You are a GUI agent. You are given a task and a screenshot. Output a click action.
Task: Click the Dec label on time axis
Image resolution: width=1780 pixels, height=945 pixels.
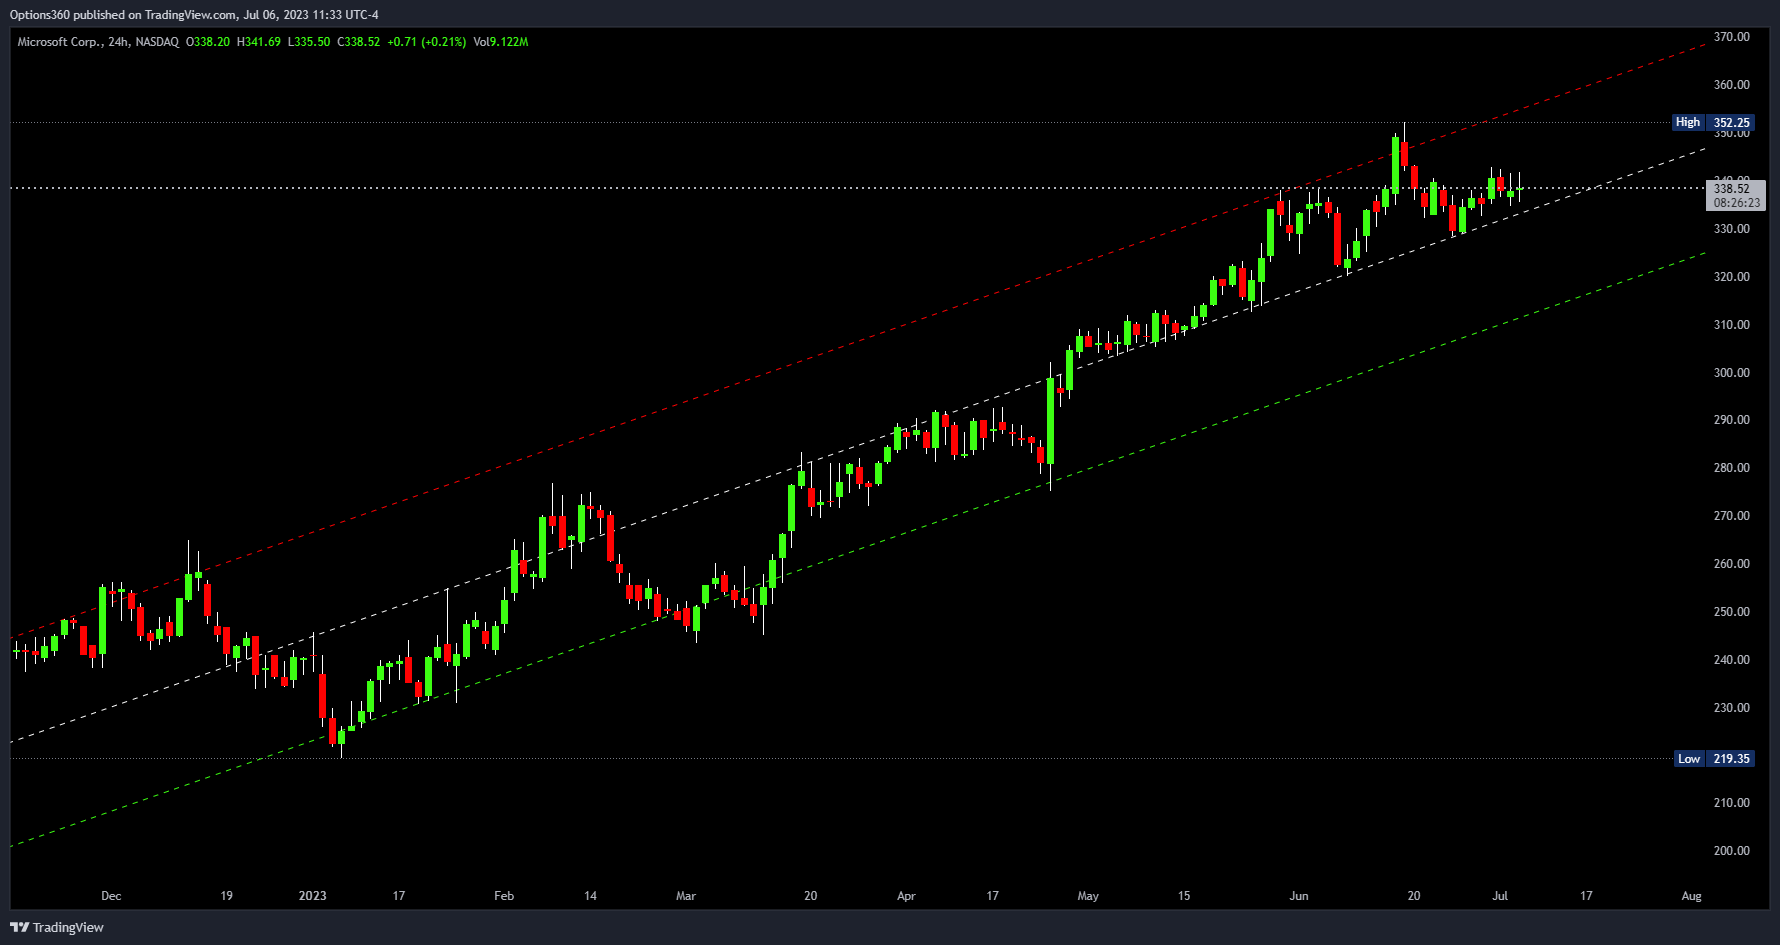pos(111,896)
